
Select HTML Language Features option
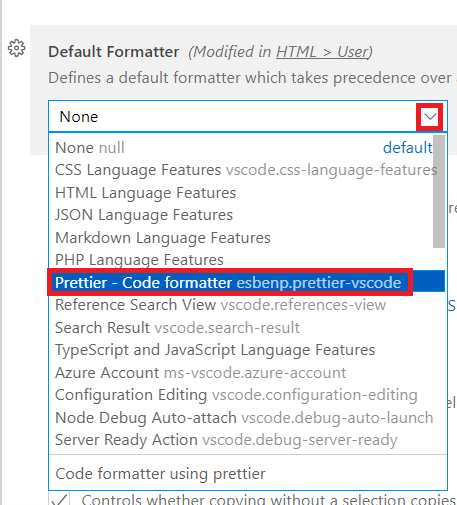point(244,193)
